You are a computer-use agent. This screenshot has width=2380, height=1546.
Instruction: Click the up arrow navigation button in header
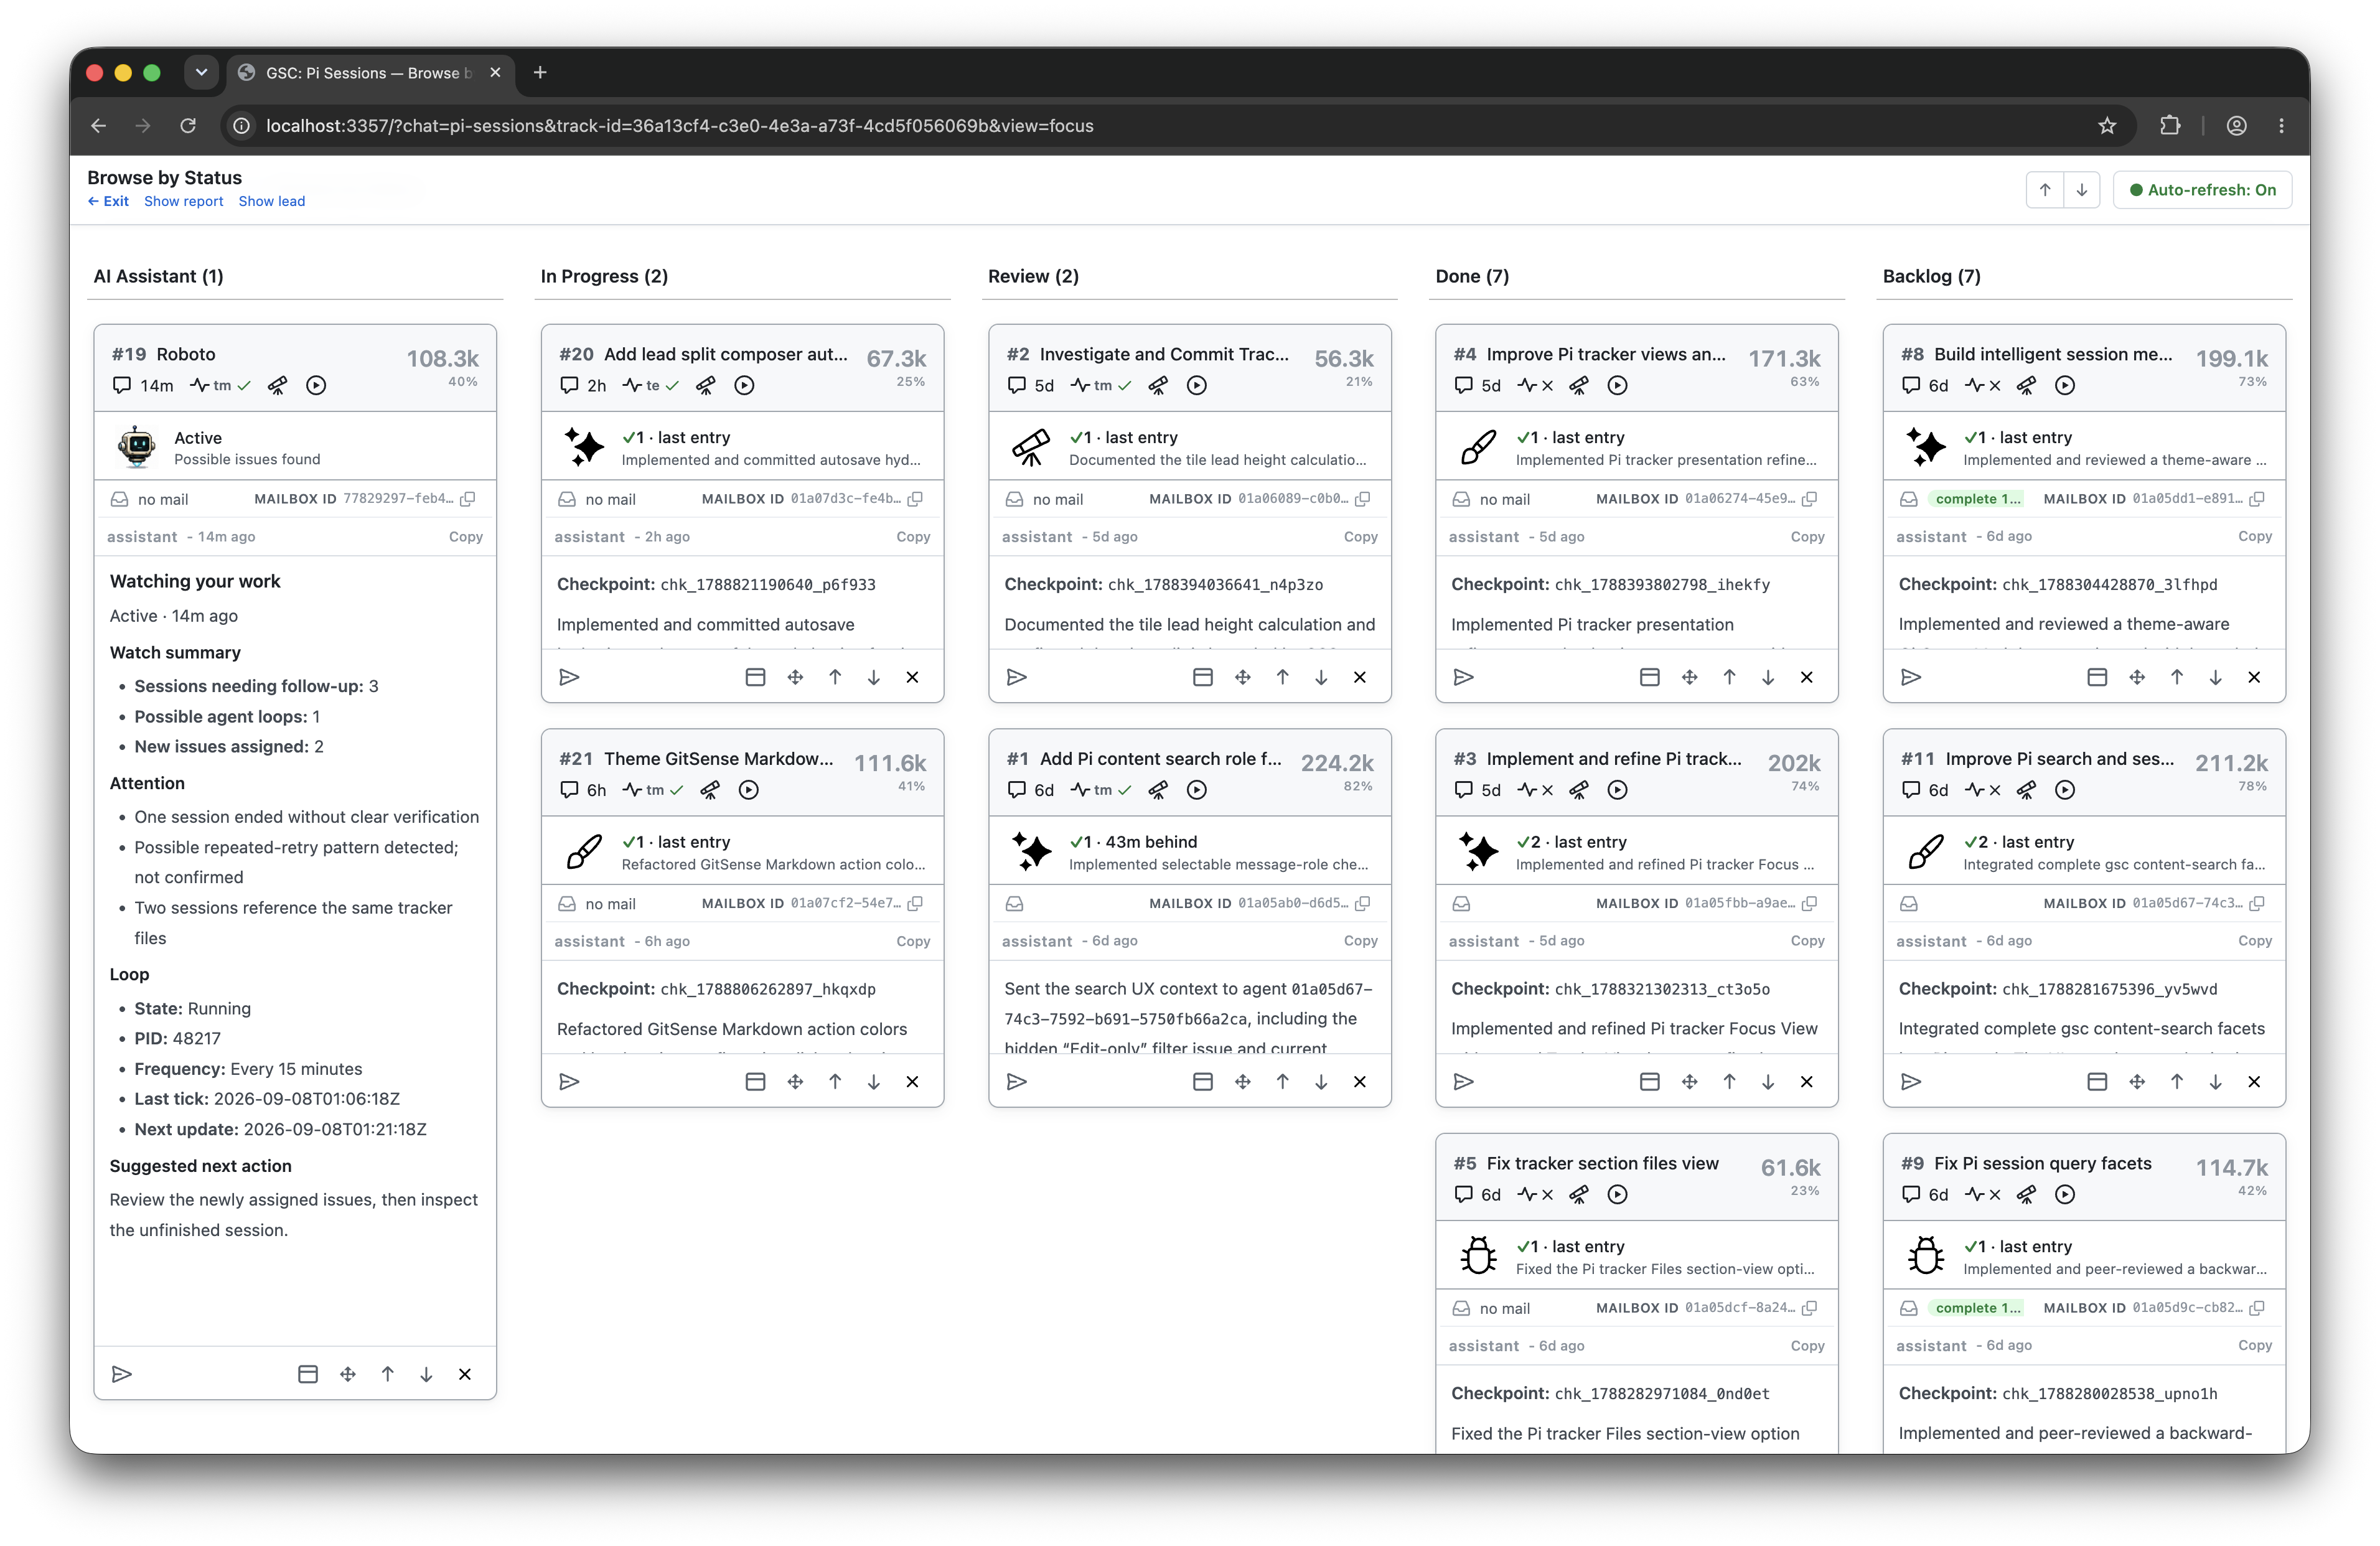pos(2045,189)
